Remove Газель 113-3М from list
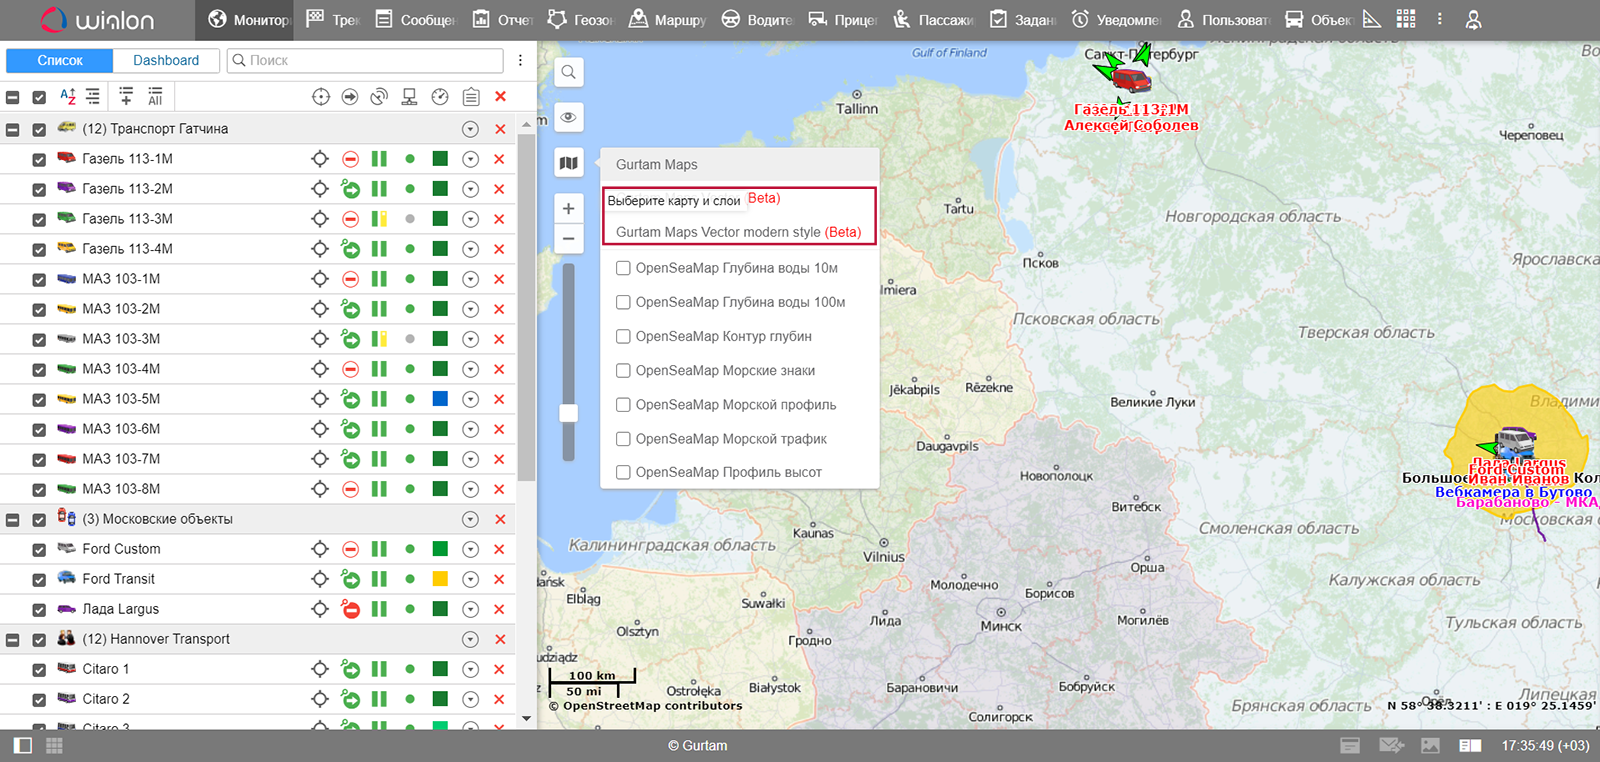The height and width of the screenshot is (762, 1600). (499, 219)
